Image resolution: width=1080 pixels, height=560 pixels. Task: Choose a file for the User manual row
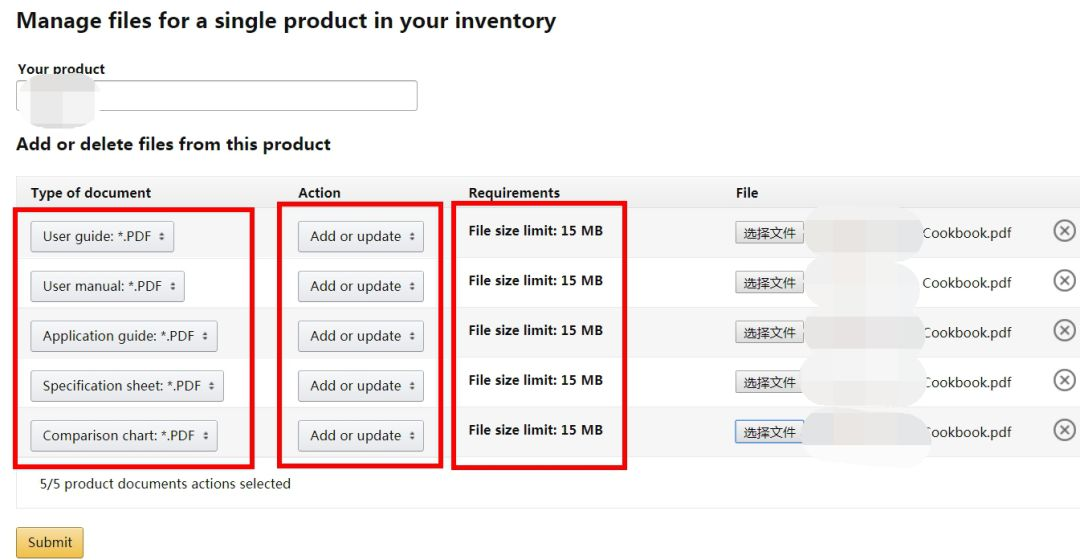click(x=769, y=282)
